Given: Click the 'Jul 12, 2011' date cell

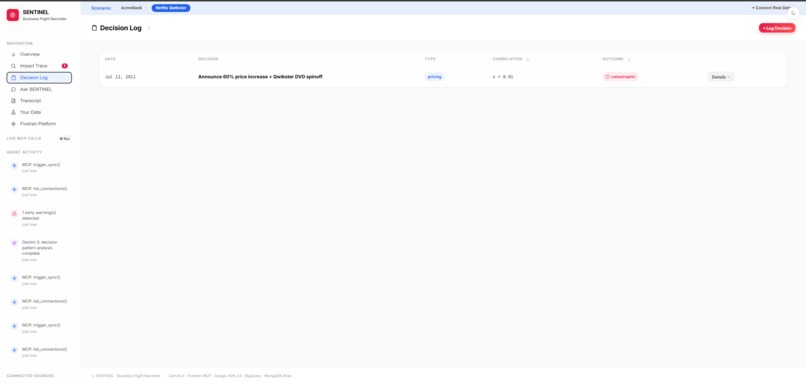Looking at the screenshot, I should coord(120,77).
